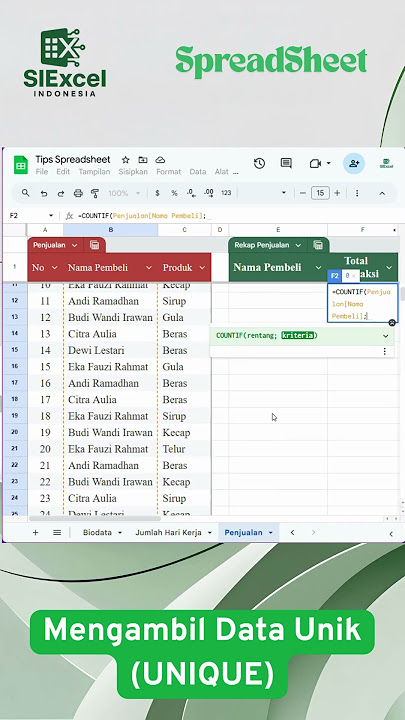Click the Rekap Penjualan table options icon
Image resolution: width=405 pixels, height=720 pixels.
(x=318, y=245)
